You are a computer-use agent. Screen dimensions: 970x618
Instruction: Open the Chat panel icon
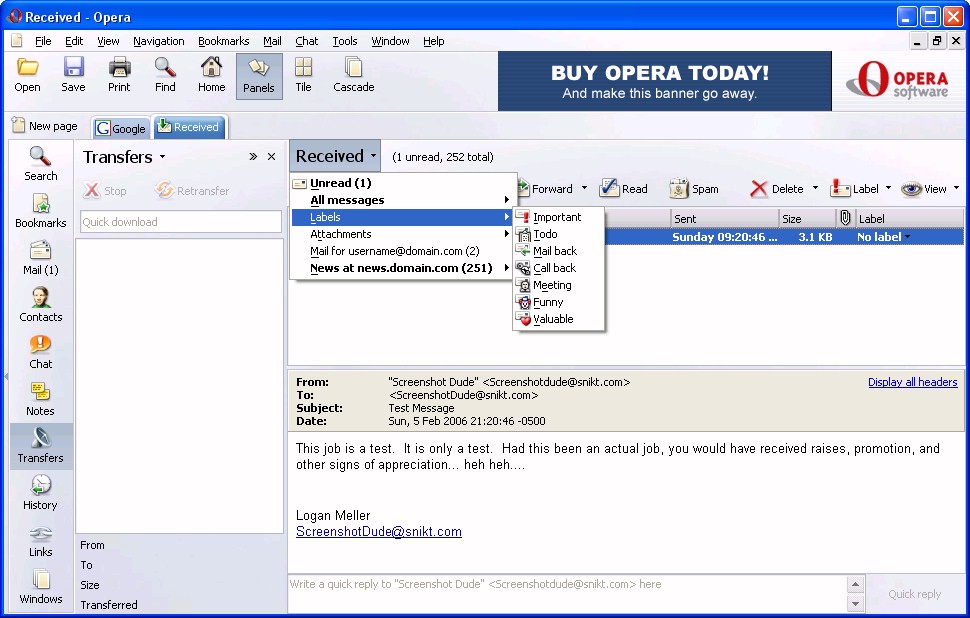[x=41, y=352]
